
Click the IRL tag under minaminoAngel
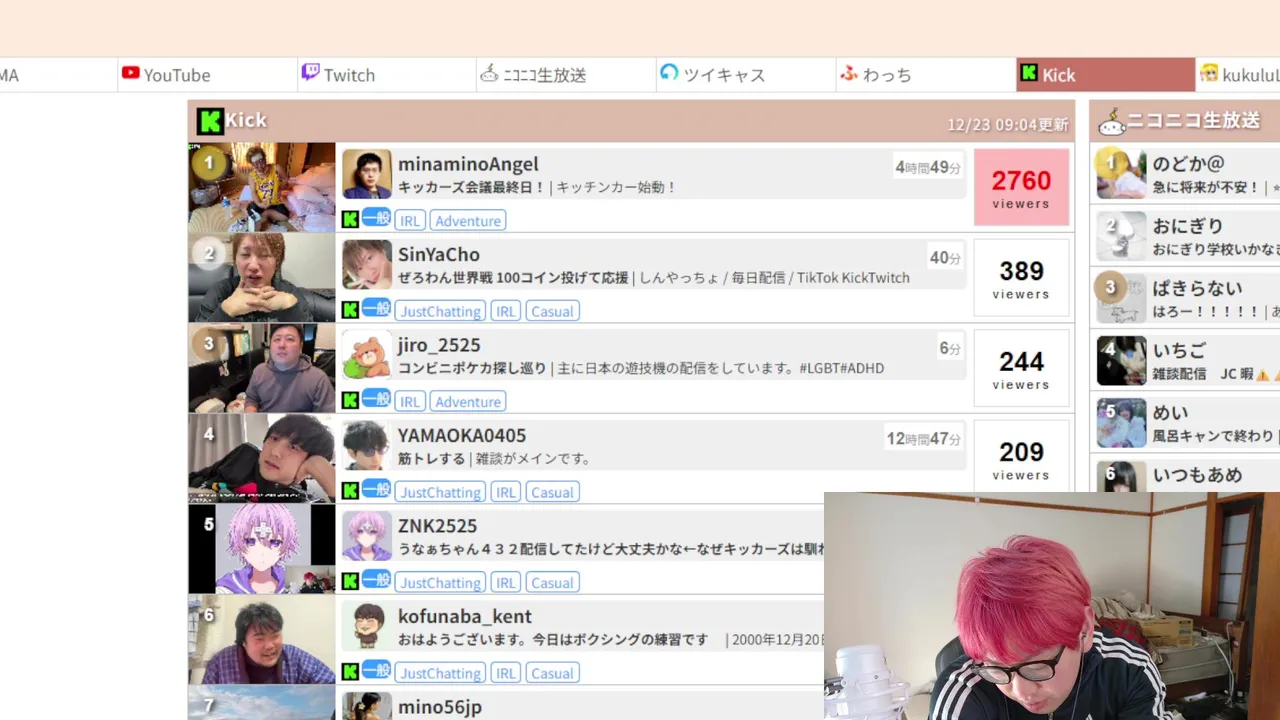[410, 221]
